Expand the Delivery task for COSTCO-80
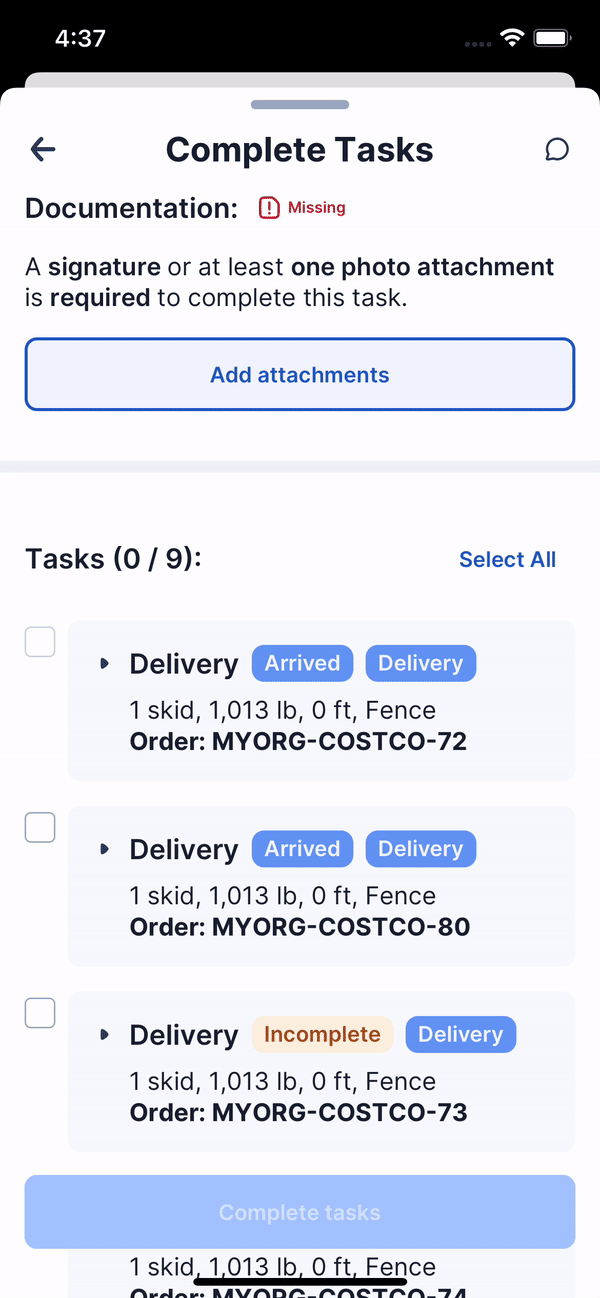Viewport: 600px width, 1298px height. point(104,849)
